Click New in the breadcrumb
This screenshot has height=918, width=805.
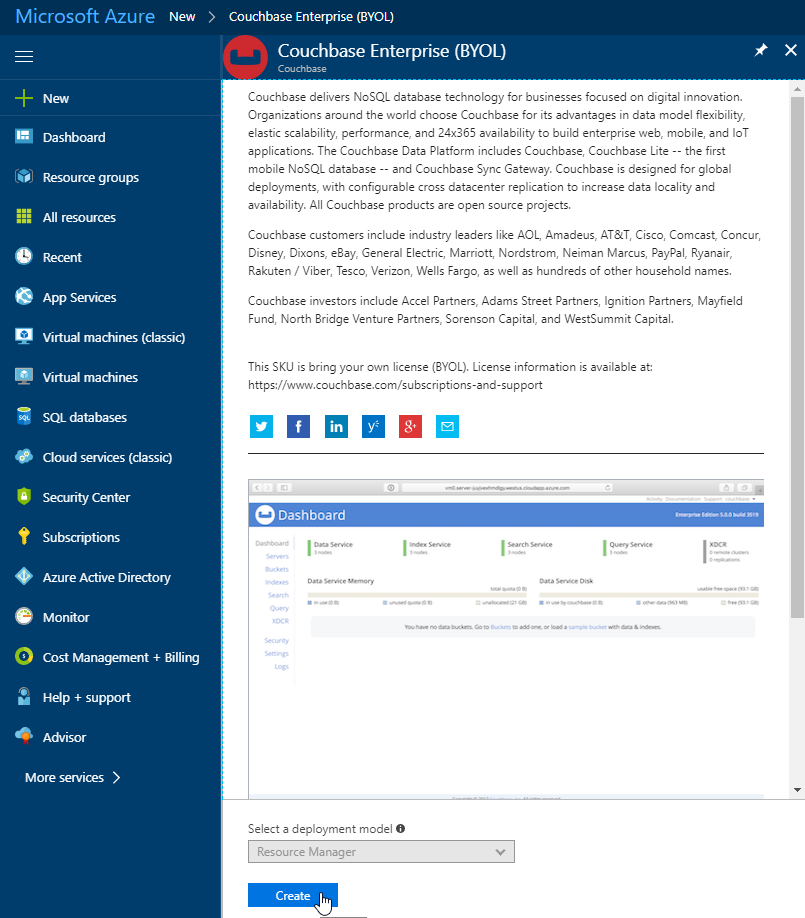coord(182,16)
